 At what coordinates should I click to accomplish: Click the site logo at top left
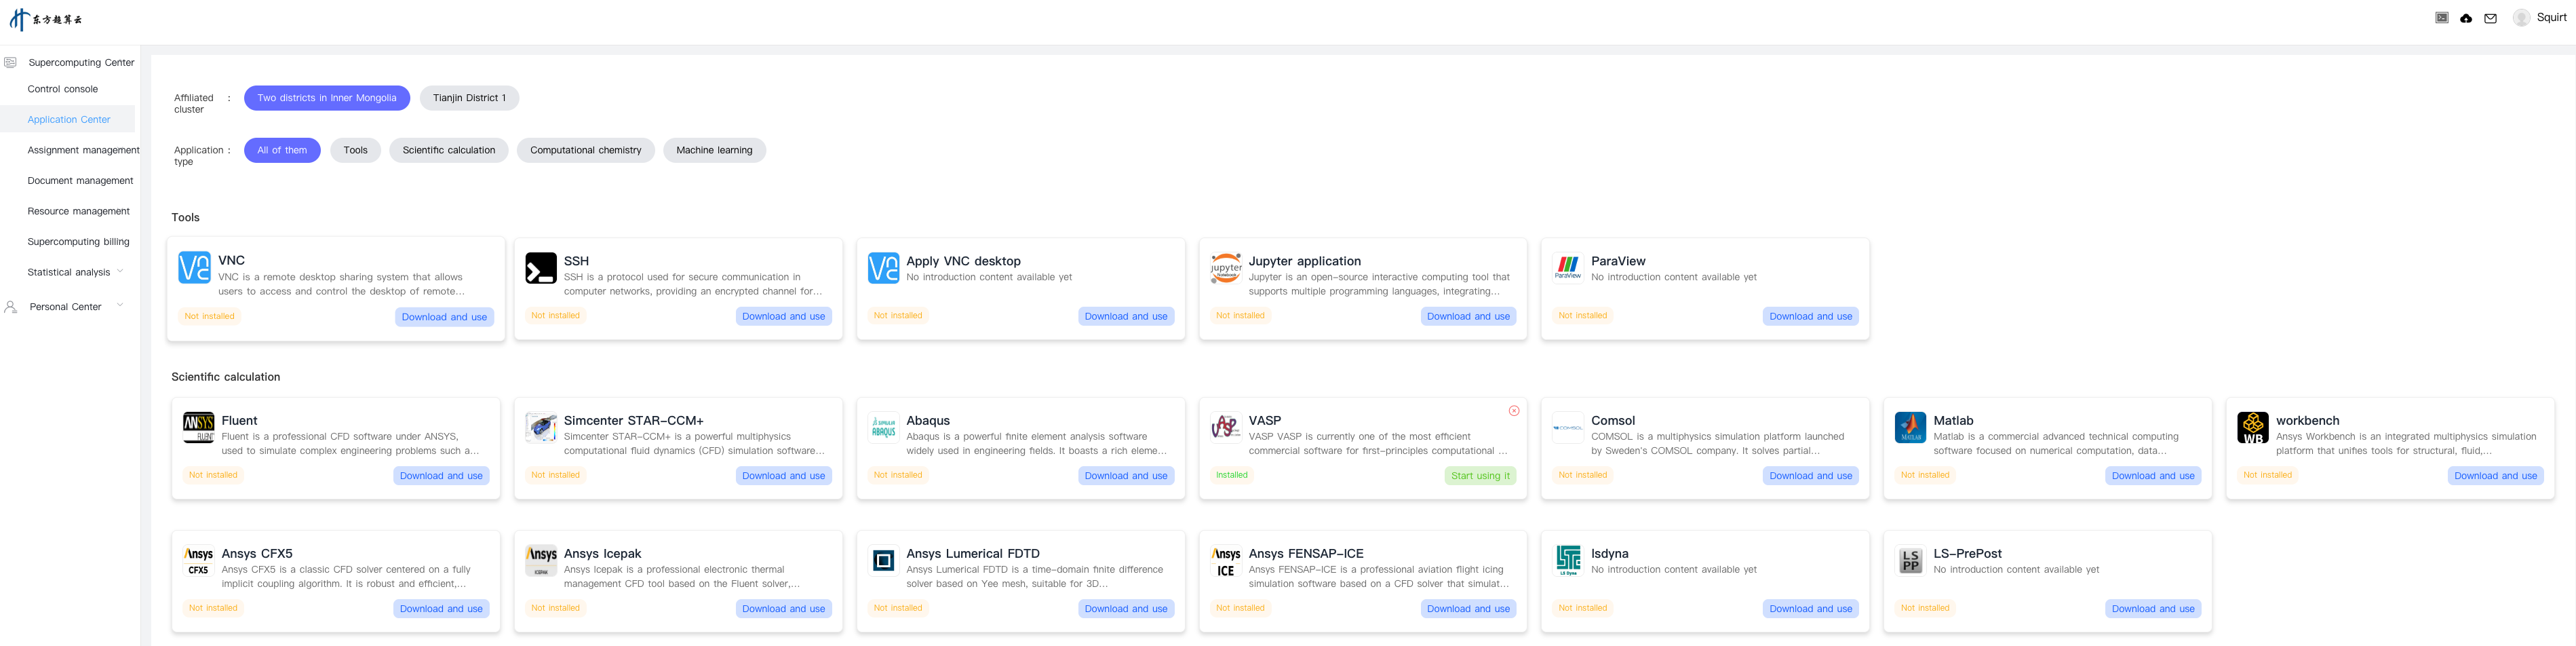(46, 19)
